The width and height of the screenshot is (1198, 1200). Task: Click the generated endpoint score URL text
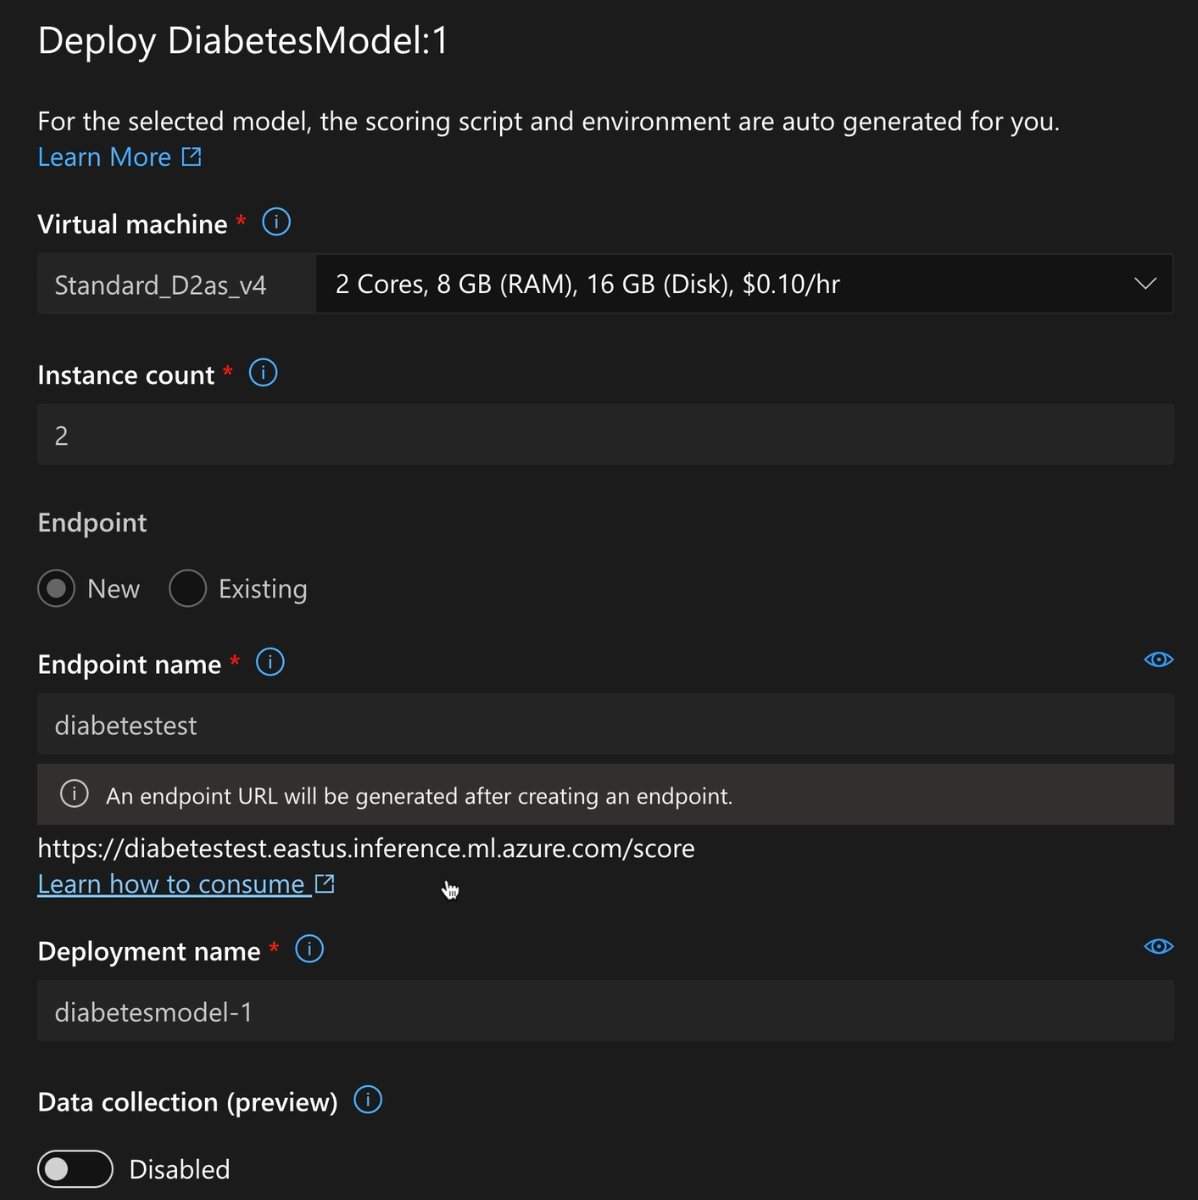click(x=366, y=848)
